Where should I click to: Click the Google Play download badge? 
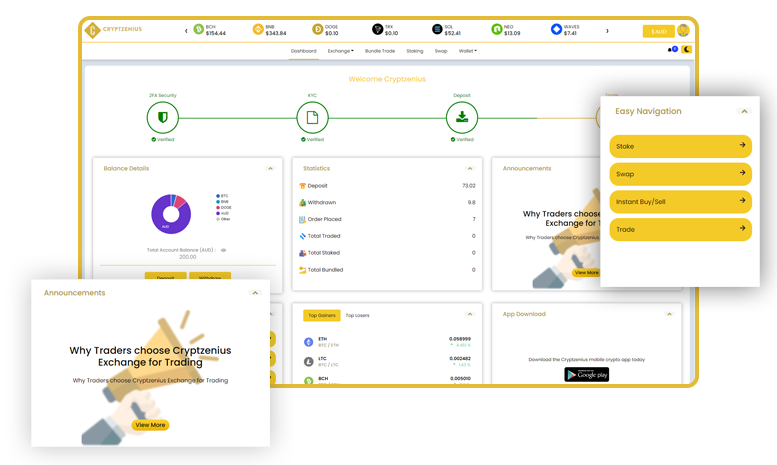tap(586, 375)
